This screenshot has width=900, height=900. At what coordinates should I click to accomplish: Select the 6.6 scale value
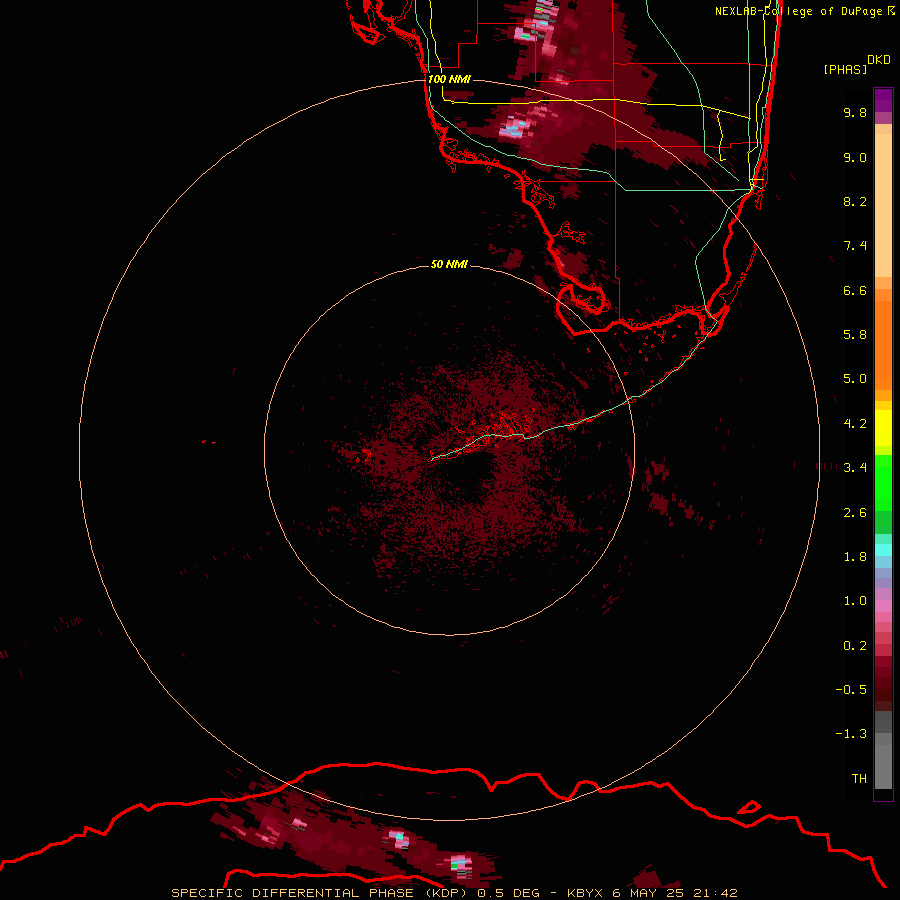tap(855, 290)
